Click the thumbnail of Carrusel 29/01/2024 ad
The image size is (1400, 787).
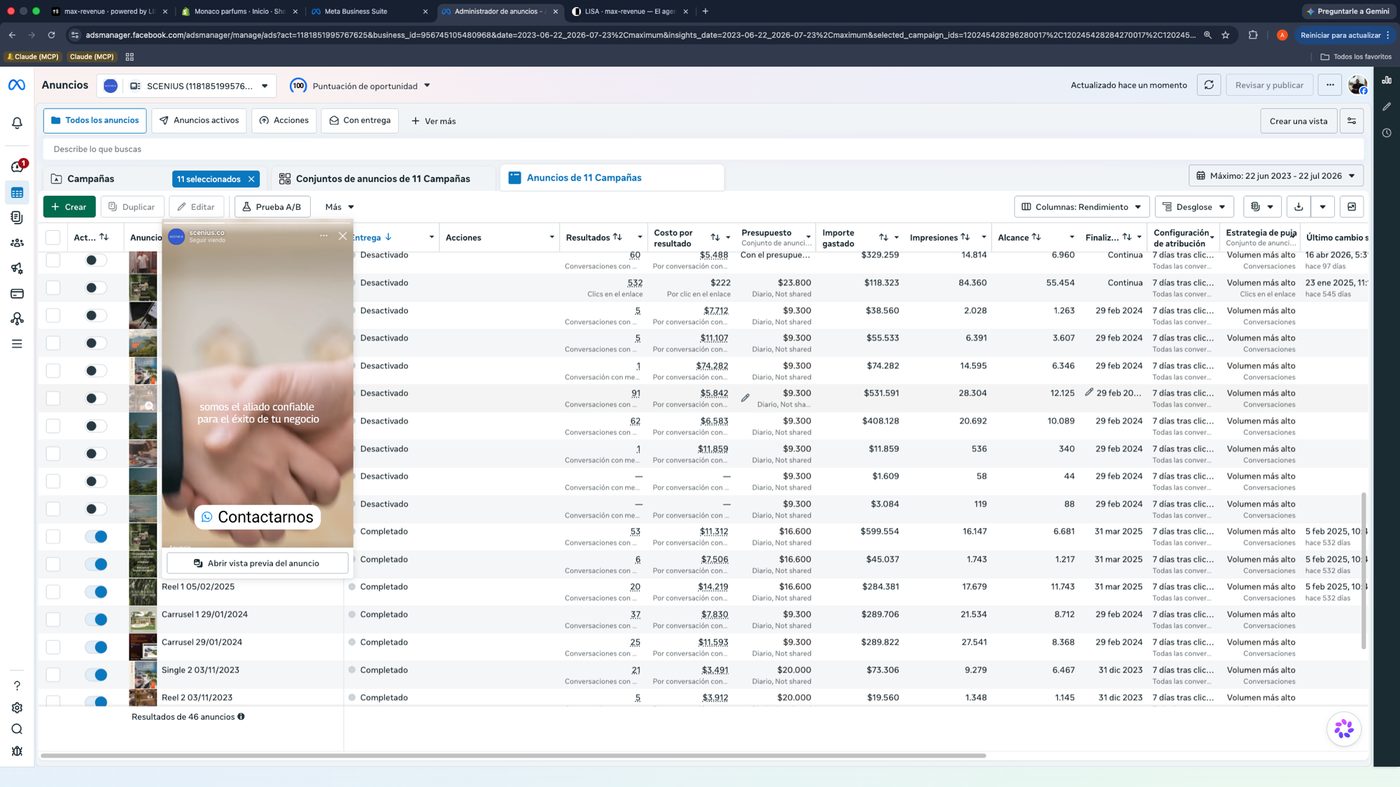143,647
